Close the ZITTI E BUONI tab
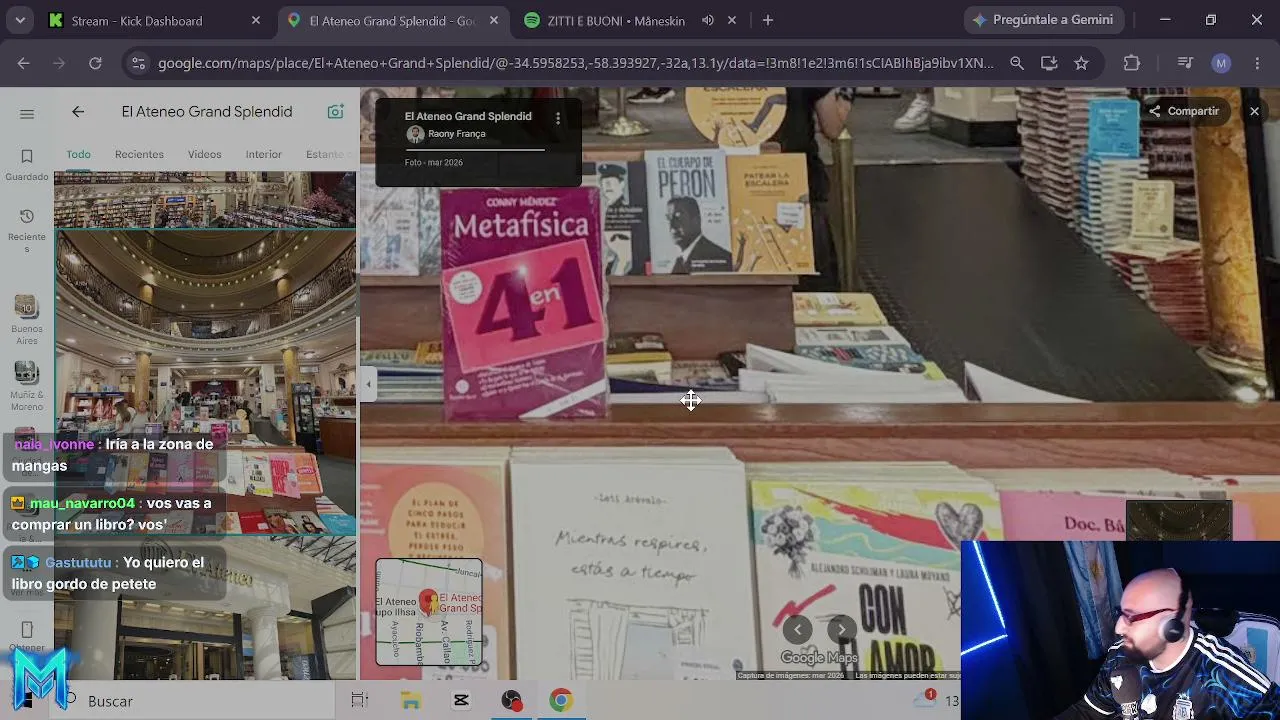 point(732,20)
